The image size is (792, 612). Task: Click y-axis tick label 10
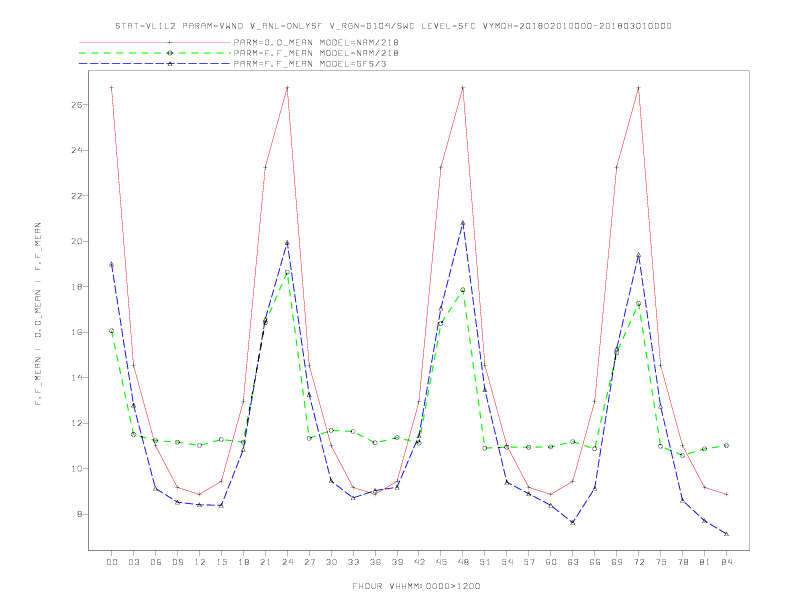pos(77,469)
